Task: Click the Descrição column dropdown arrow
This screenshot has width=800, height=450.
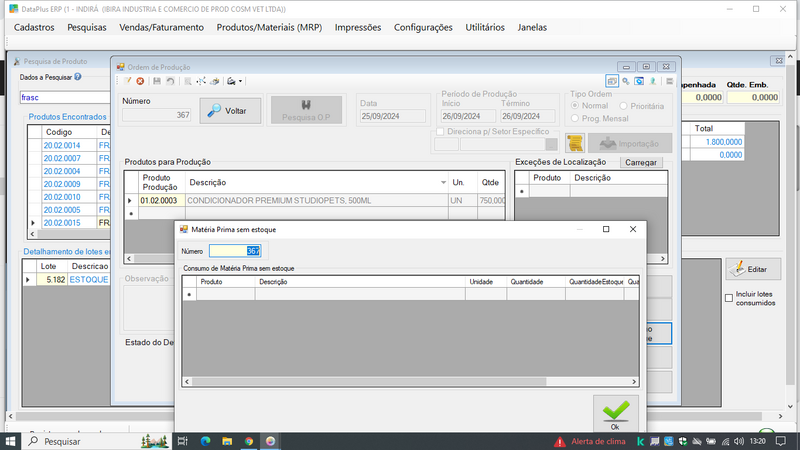Action: [x=443, y=182]
